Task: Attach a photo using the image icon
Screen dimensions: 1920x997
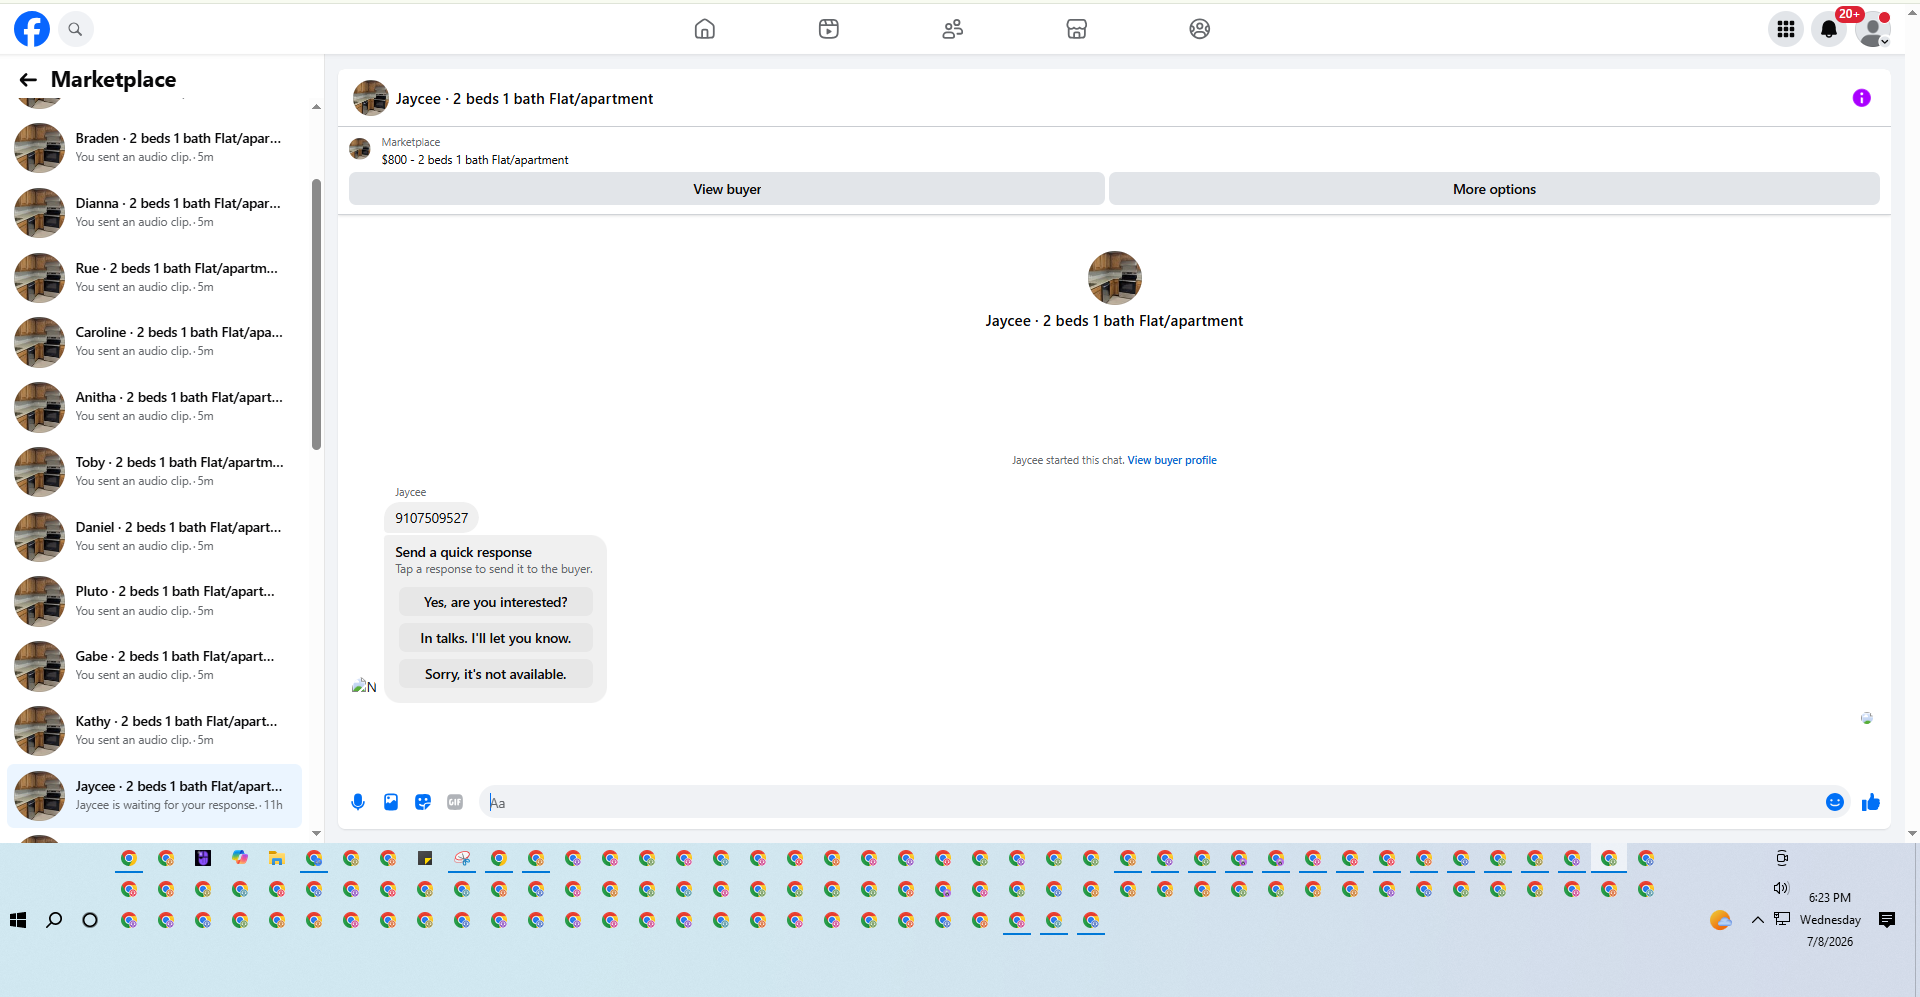Action: (x=391, y=802)
